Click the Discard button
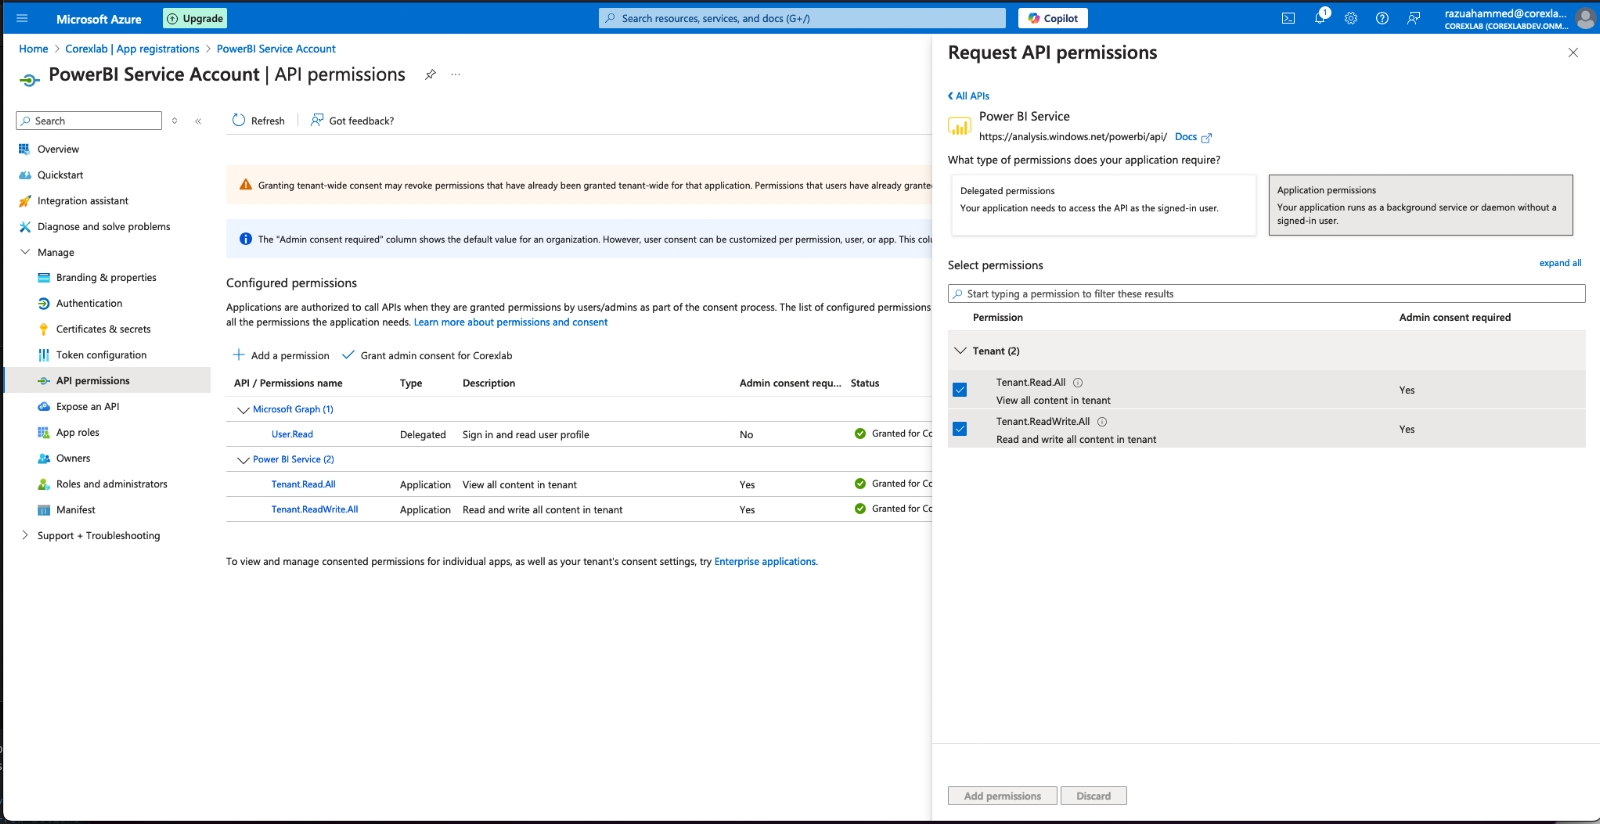The image size is (1600, 824). [x=1093, y=796]
